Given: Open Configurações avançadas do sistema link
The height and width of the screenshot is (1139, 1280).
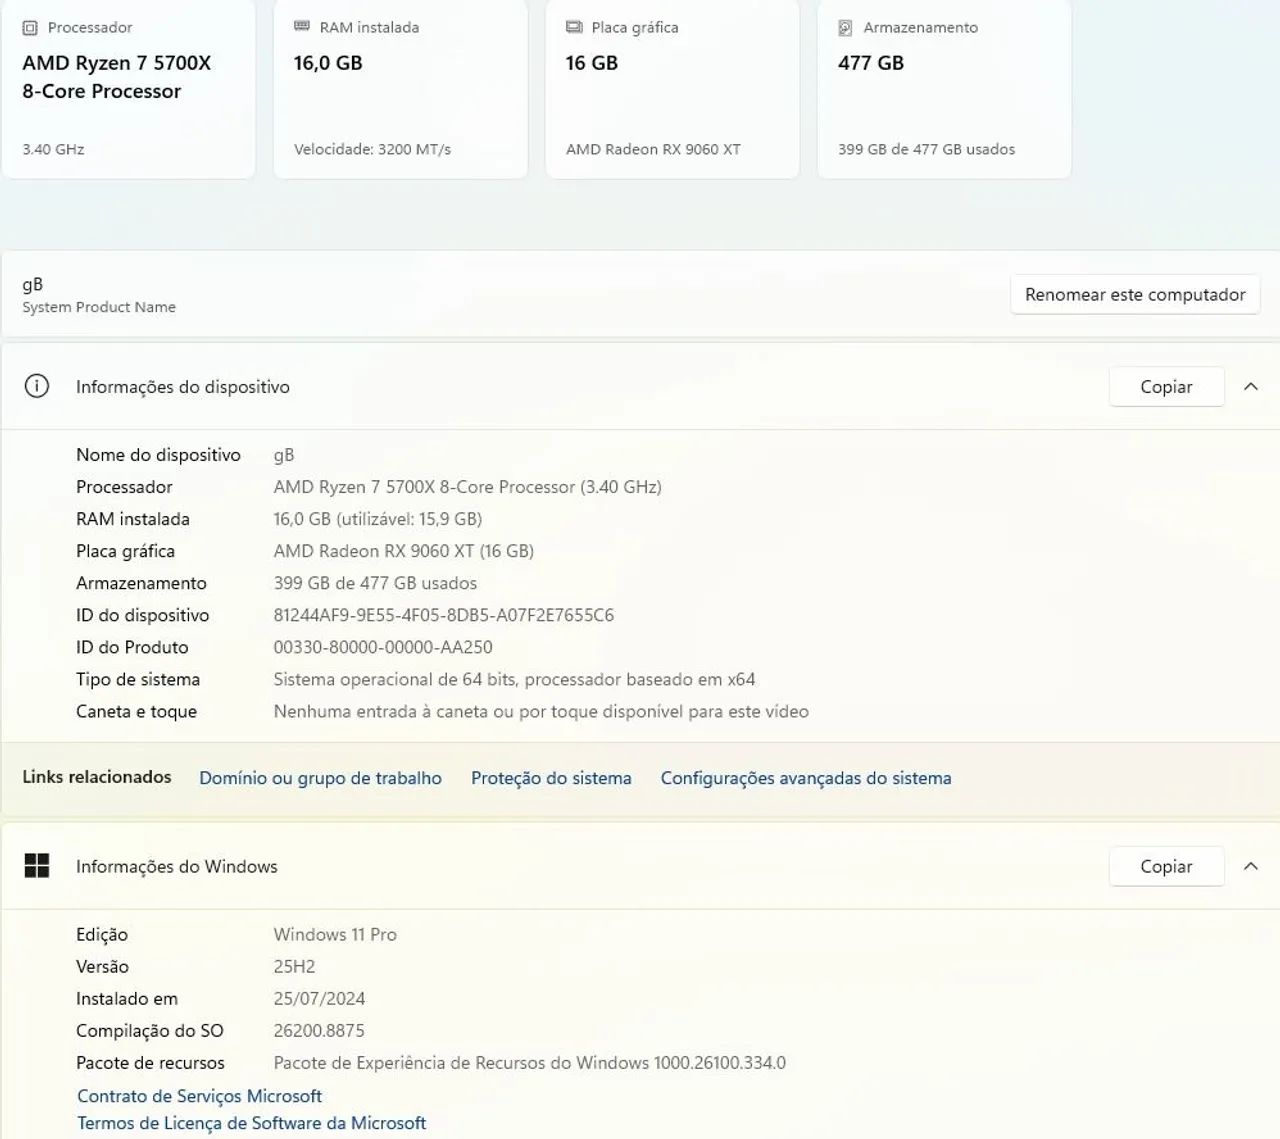Looking at the screenshot, I should (806, 778).
